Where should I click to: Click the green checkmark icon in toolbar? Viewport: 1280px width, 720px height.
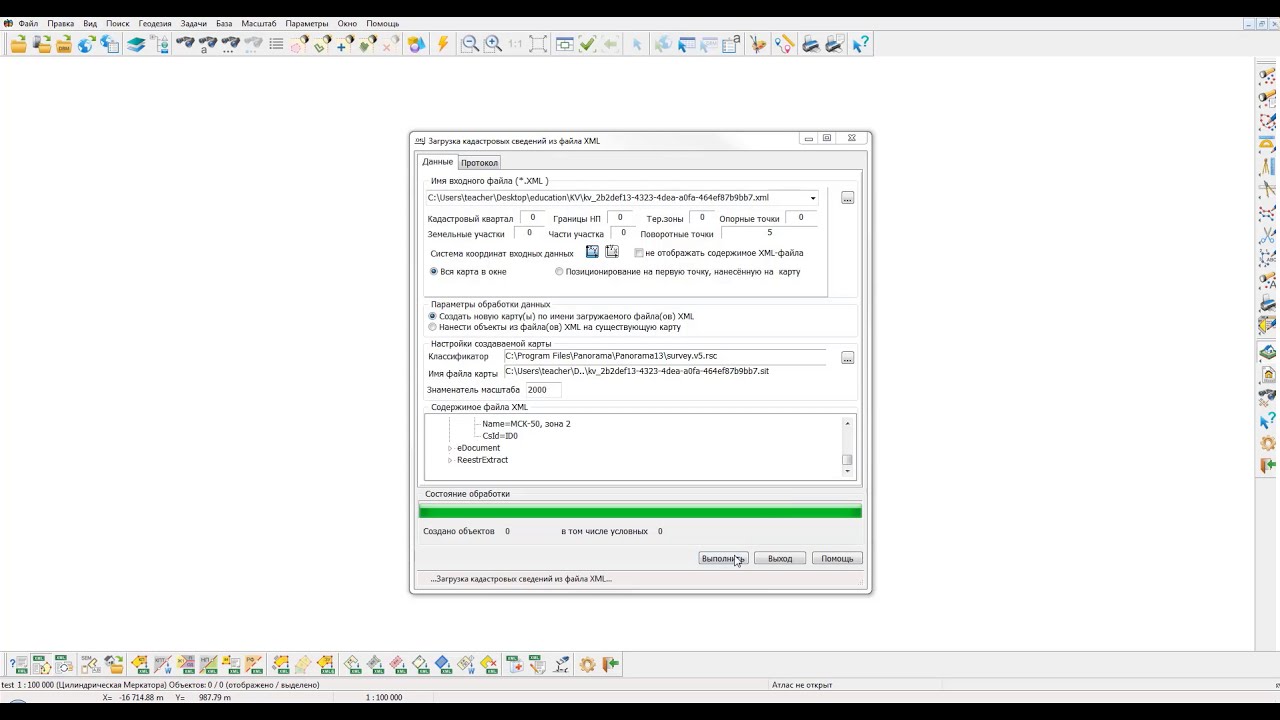(x=587, y=44)
